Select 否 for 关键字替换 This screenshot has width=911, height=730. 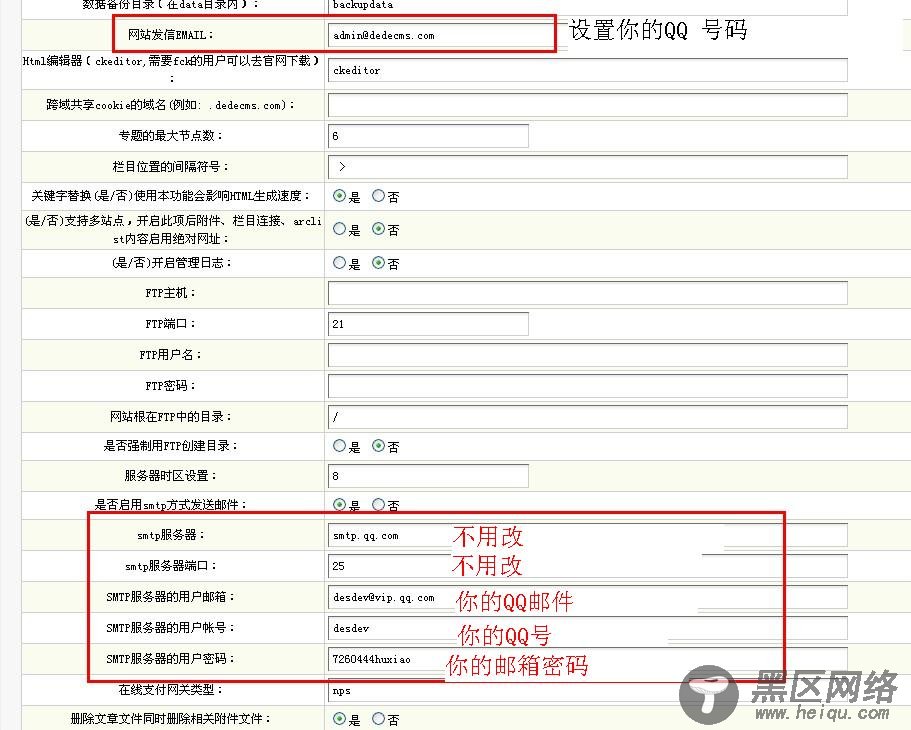(x=378, y=196)
